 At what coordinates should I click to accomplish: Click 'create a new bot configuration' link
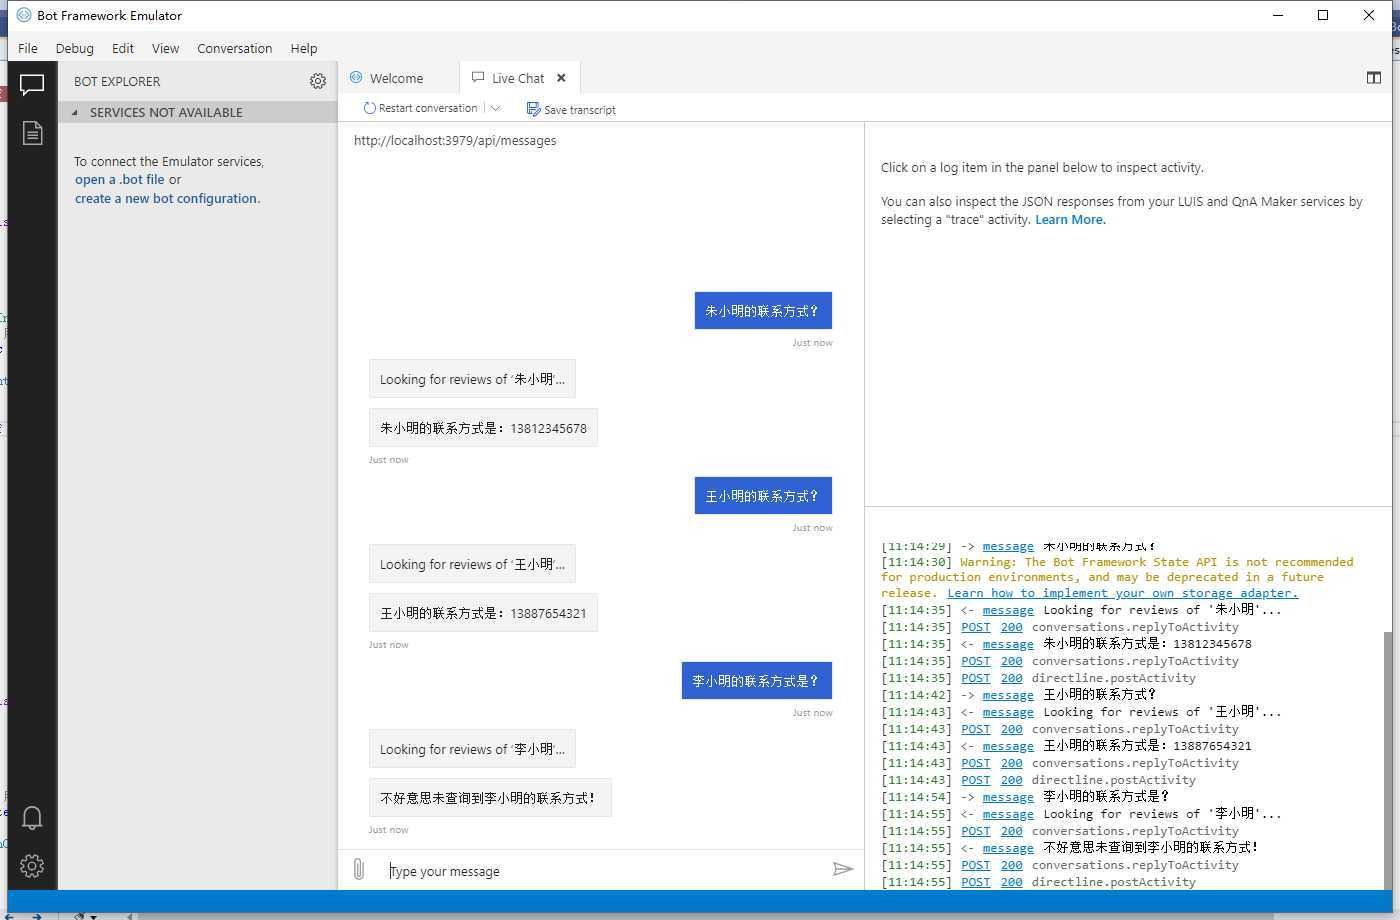(x=166, y=198)
